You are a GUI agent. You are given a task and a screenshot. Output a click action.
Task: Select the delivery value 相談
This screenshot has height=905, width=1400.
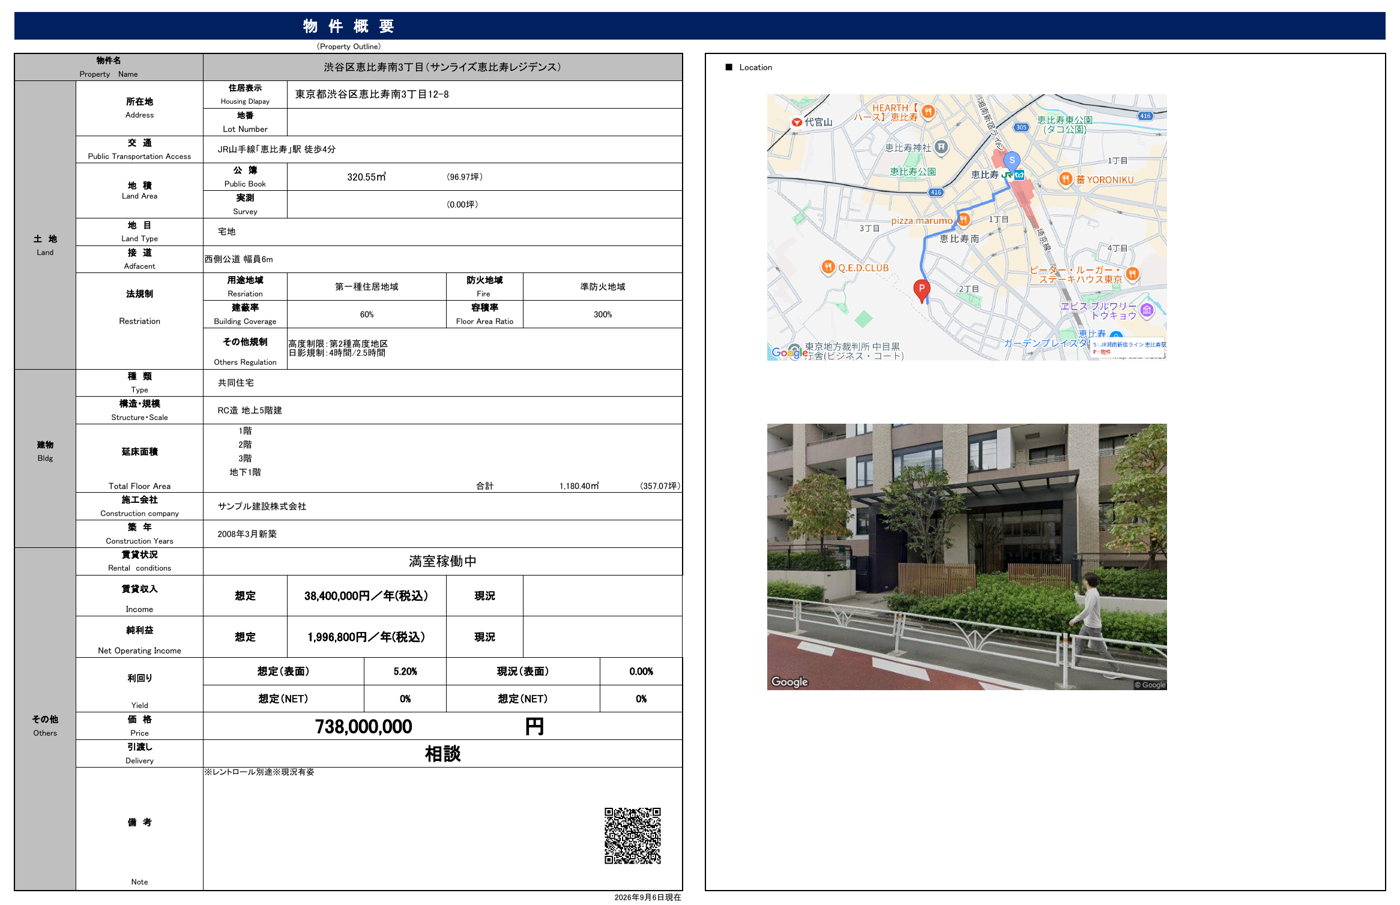coord(442,754)
